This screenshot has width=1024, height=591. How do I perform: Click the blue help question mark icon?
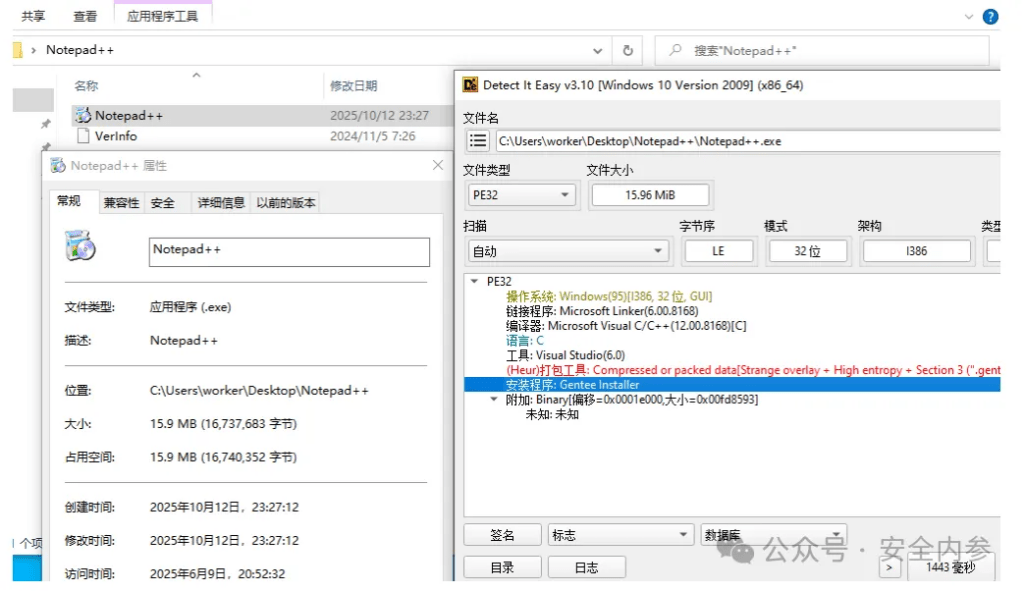[x=990, y=17]
